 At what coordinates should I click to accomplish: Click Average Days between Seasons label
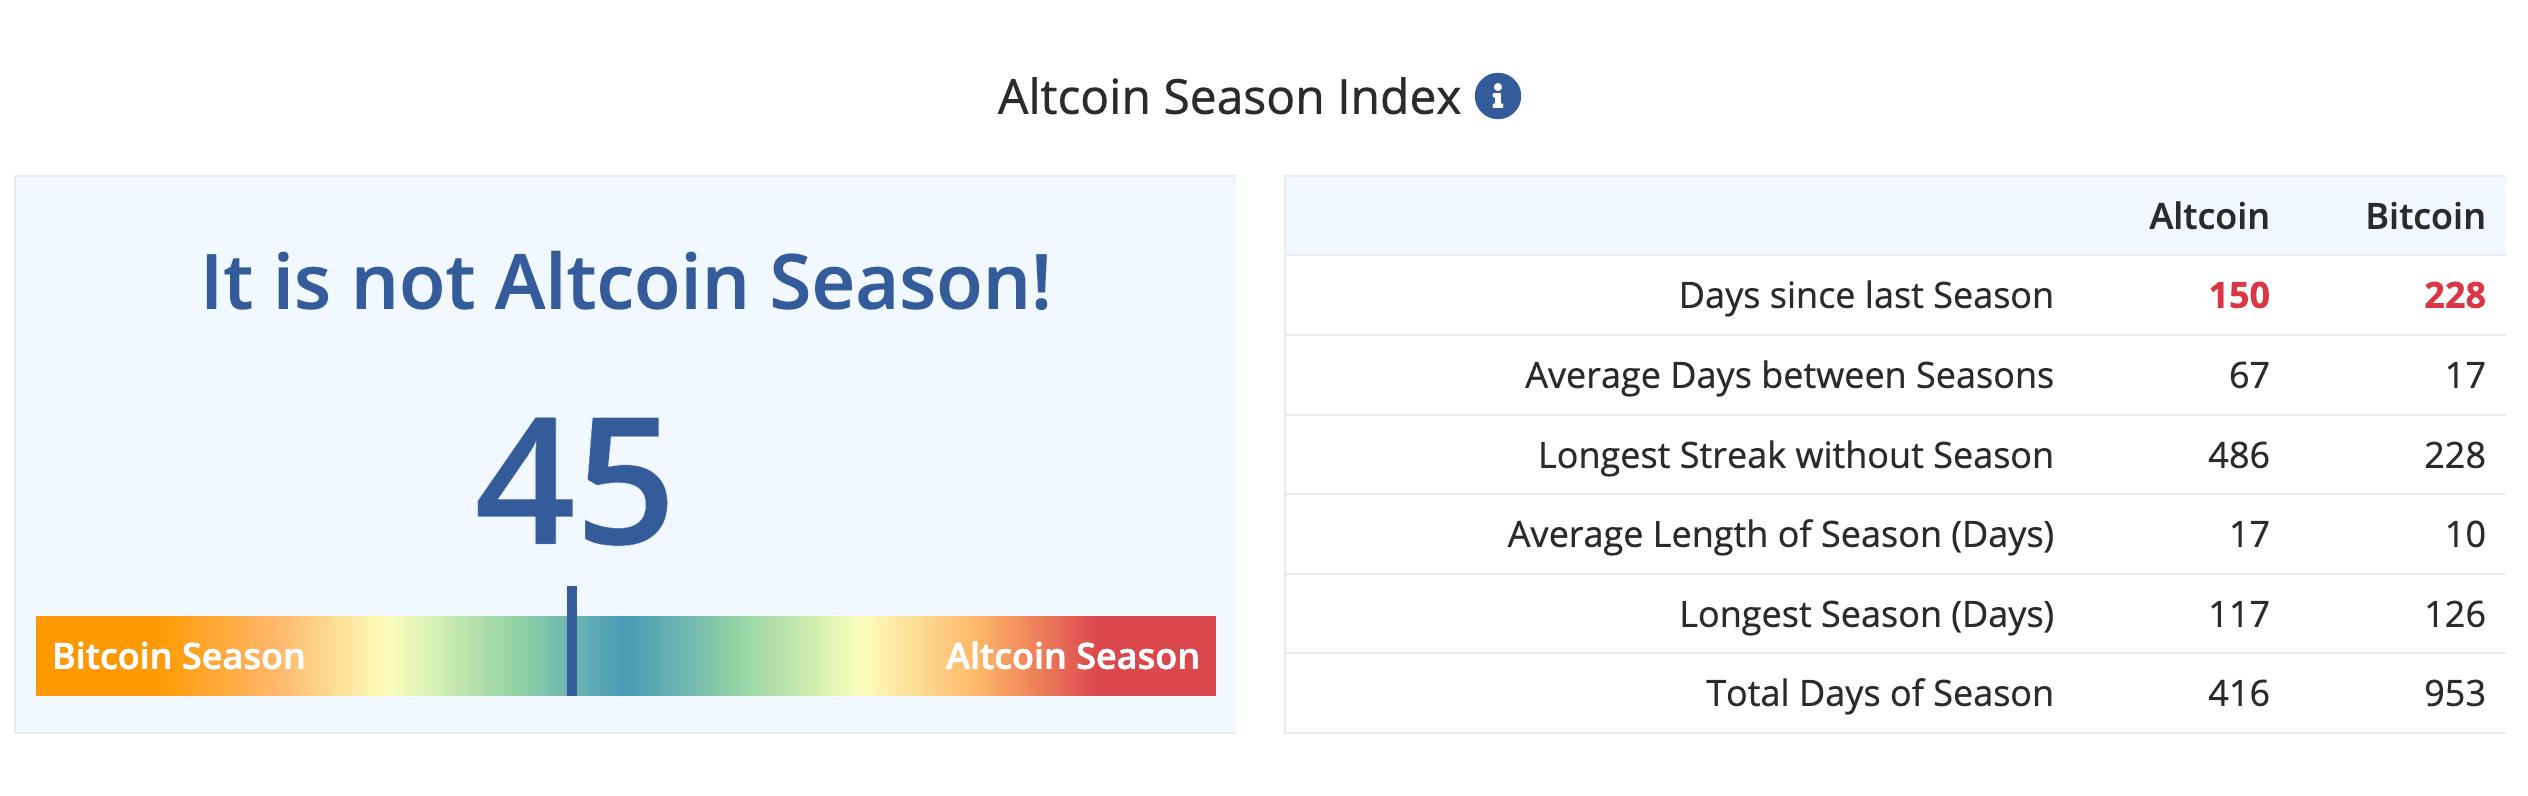1789,375
